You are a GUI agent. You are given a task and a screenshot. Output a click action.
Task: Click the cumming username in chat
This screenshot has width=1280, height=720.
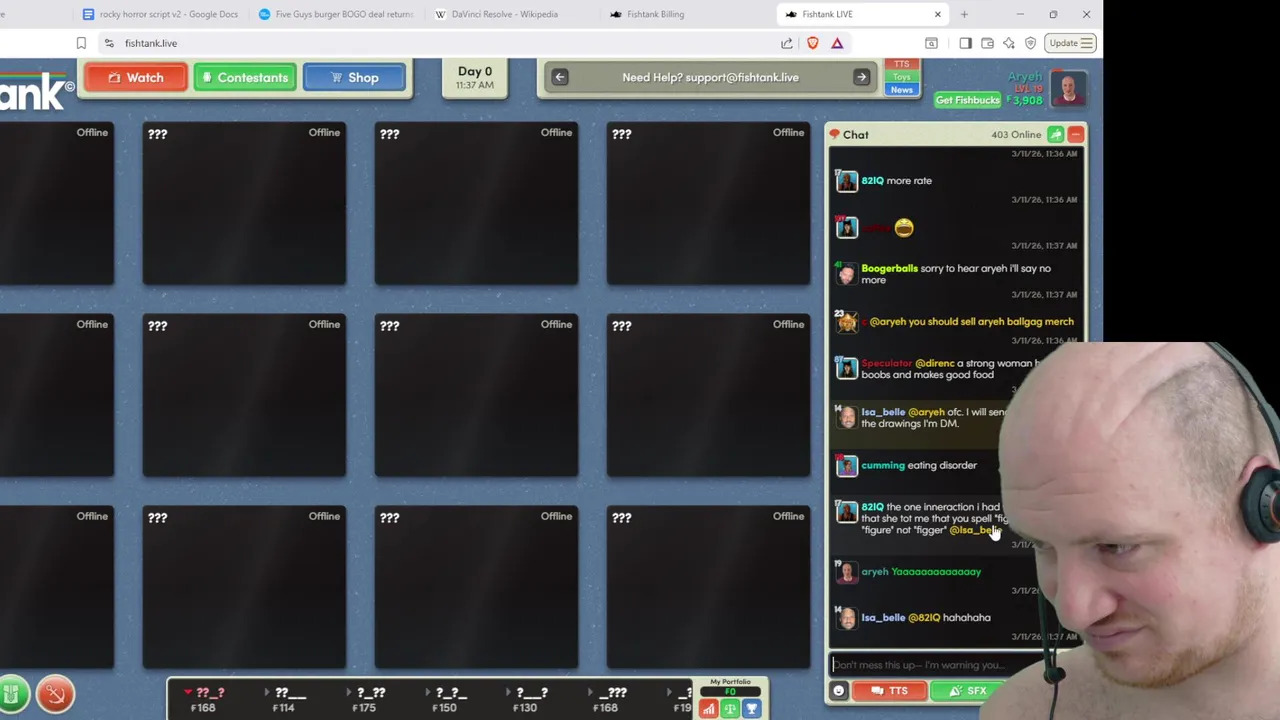point(883,465)
